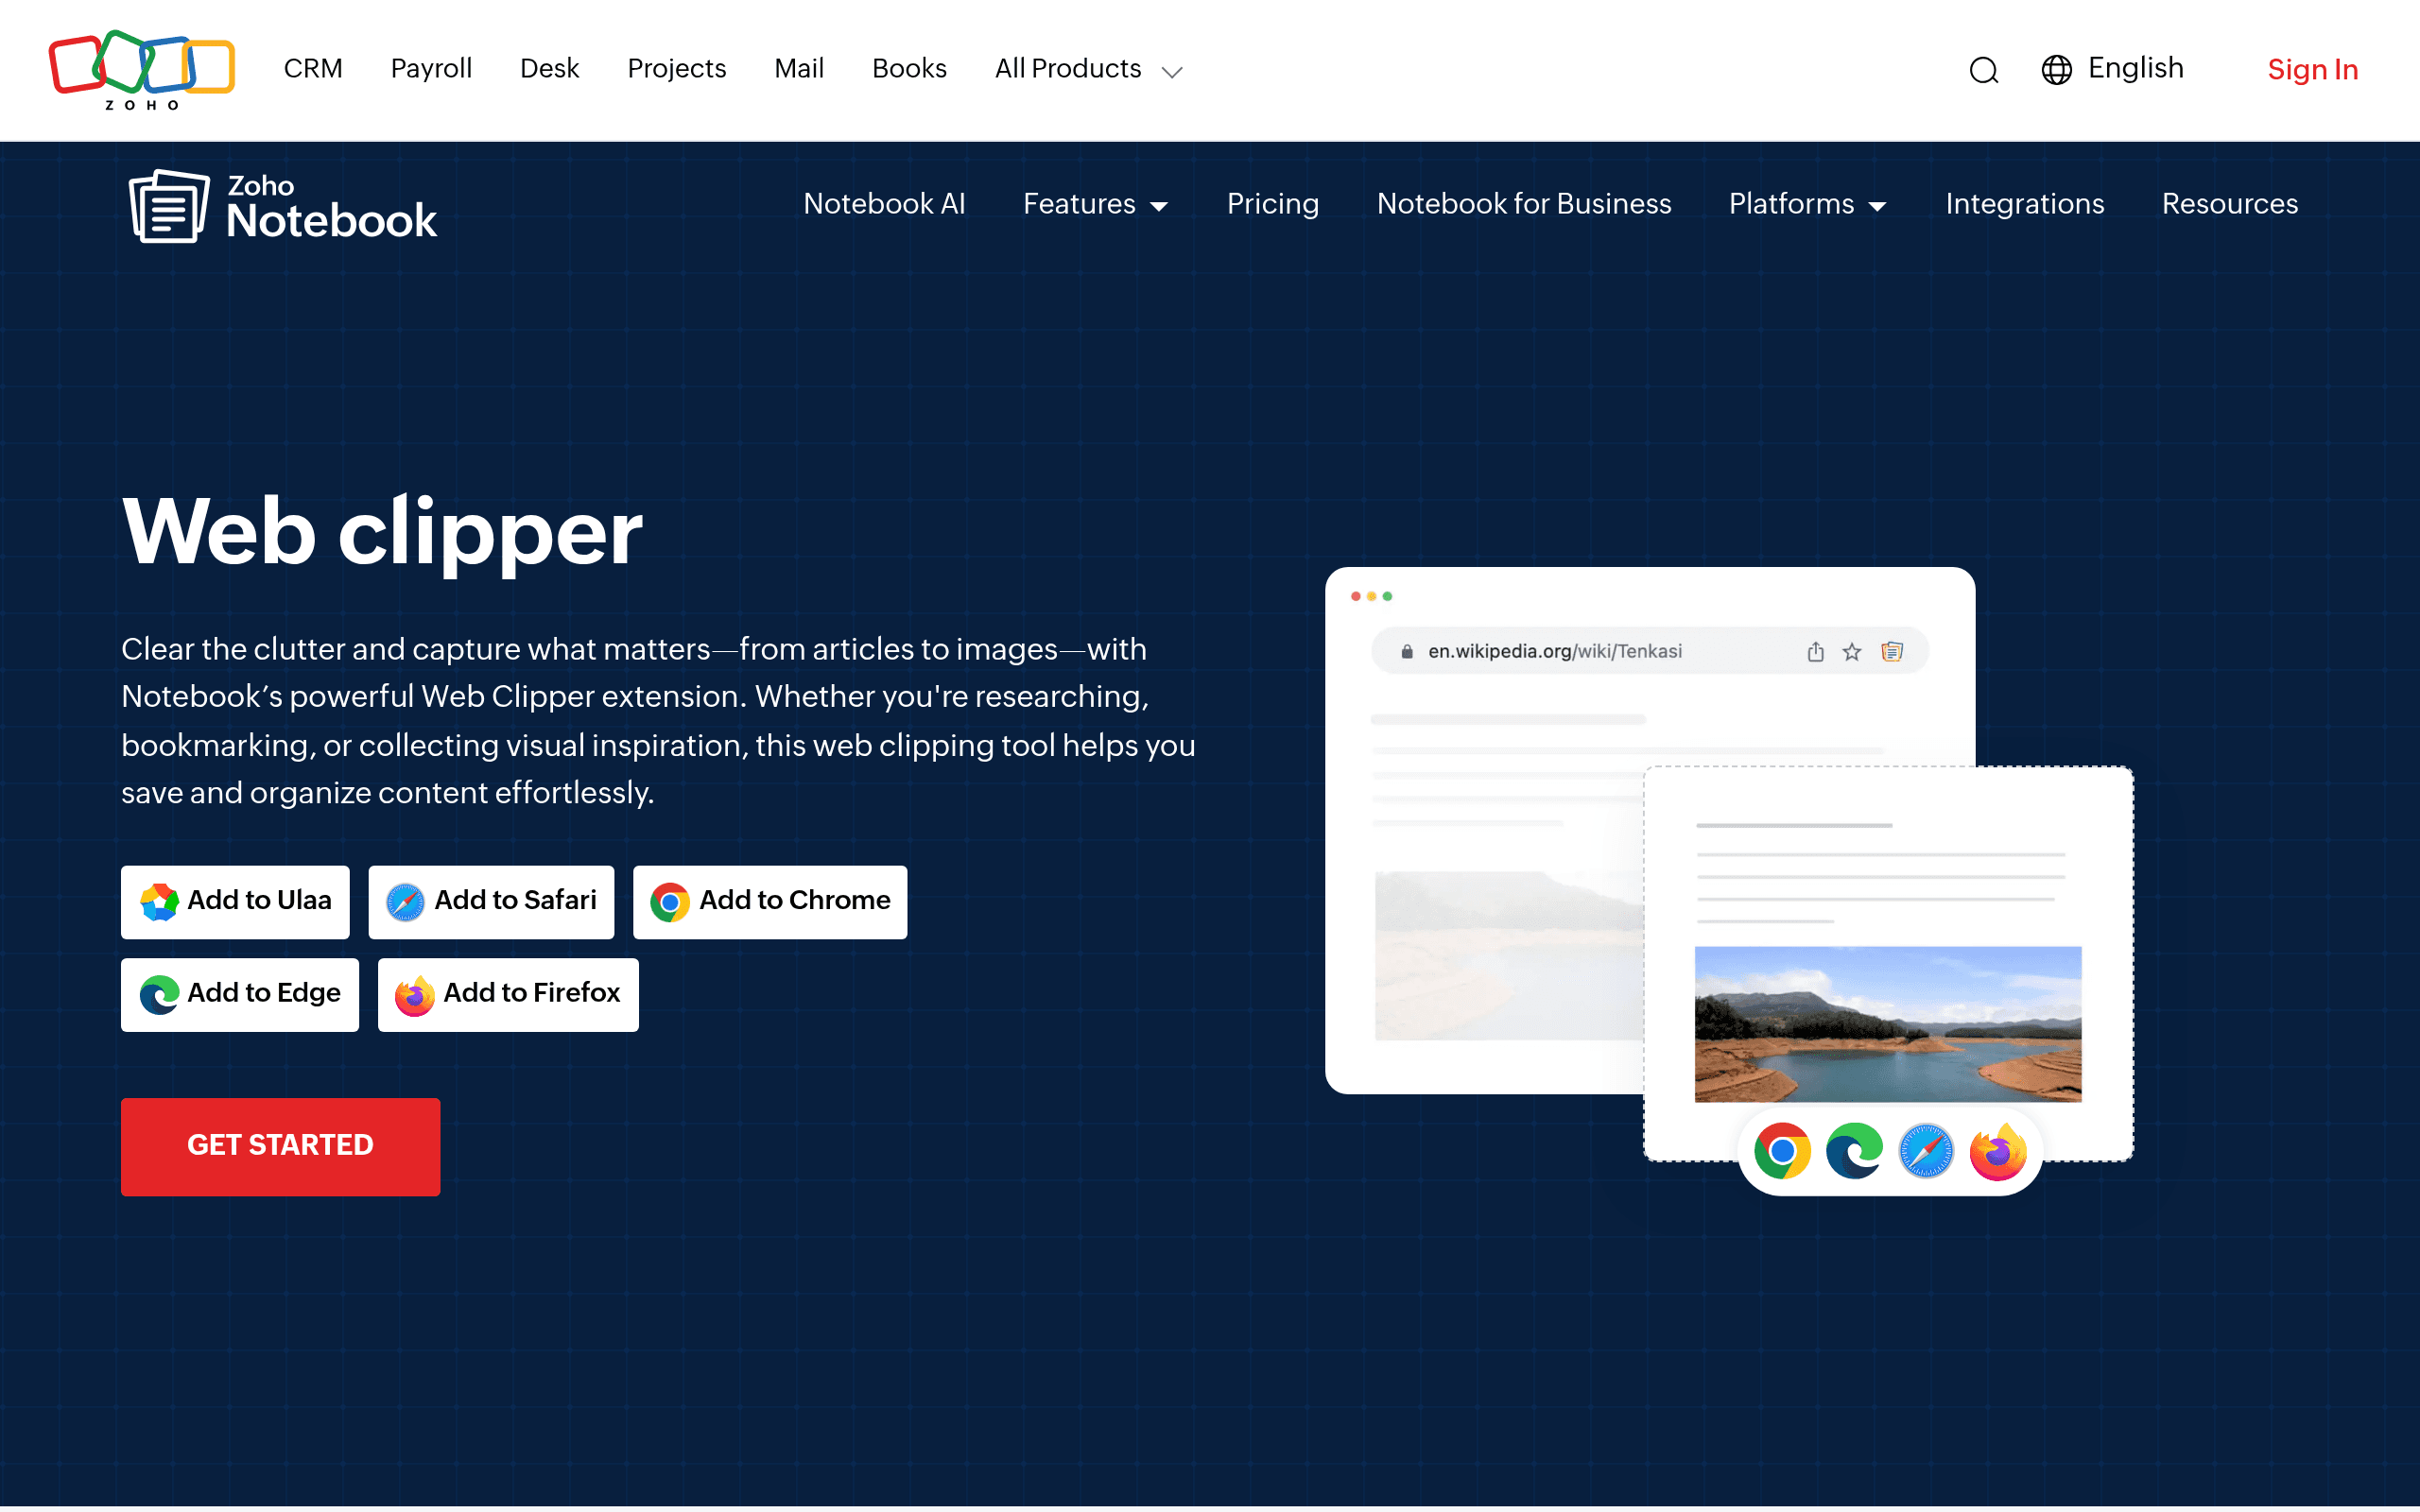Viewport: 2420px width, 1512px height.
Task: Open the English language selector
Action: click(x=2112, y=69)
